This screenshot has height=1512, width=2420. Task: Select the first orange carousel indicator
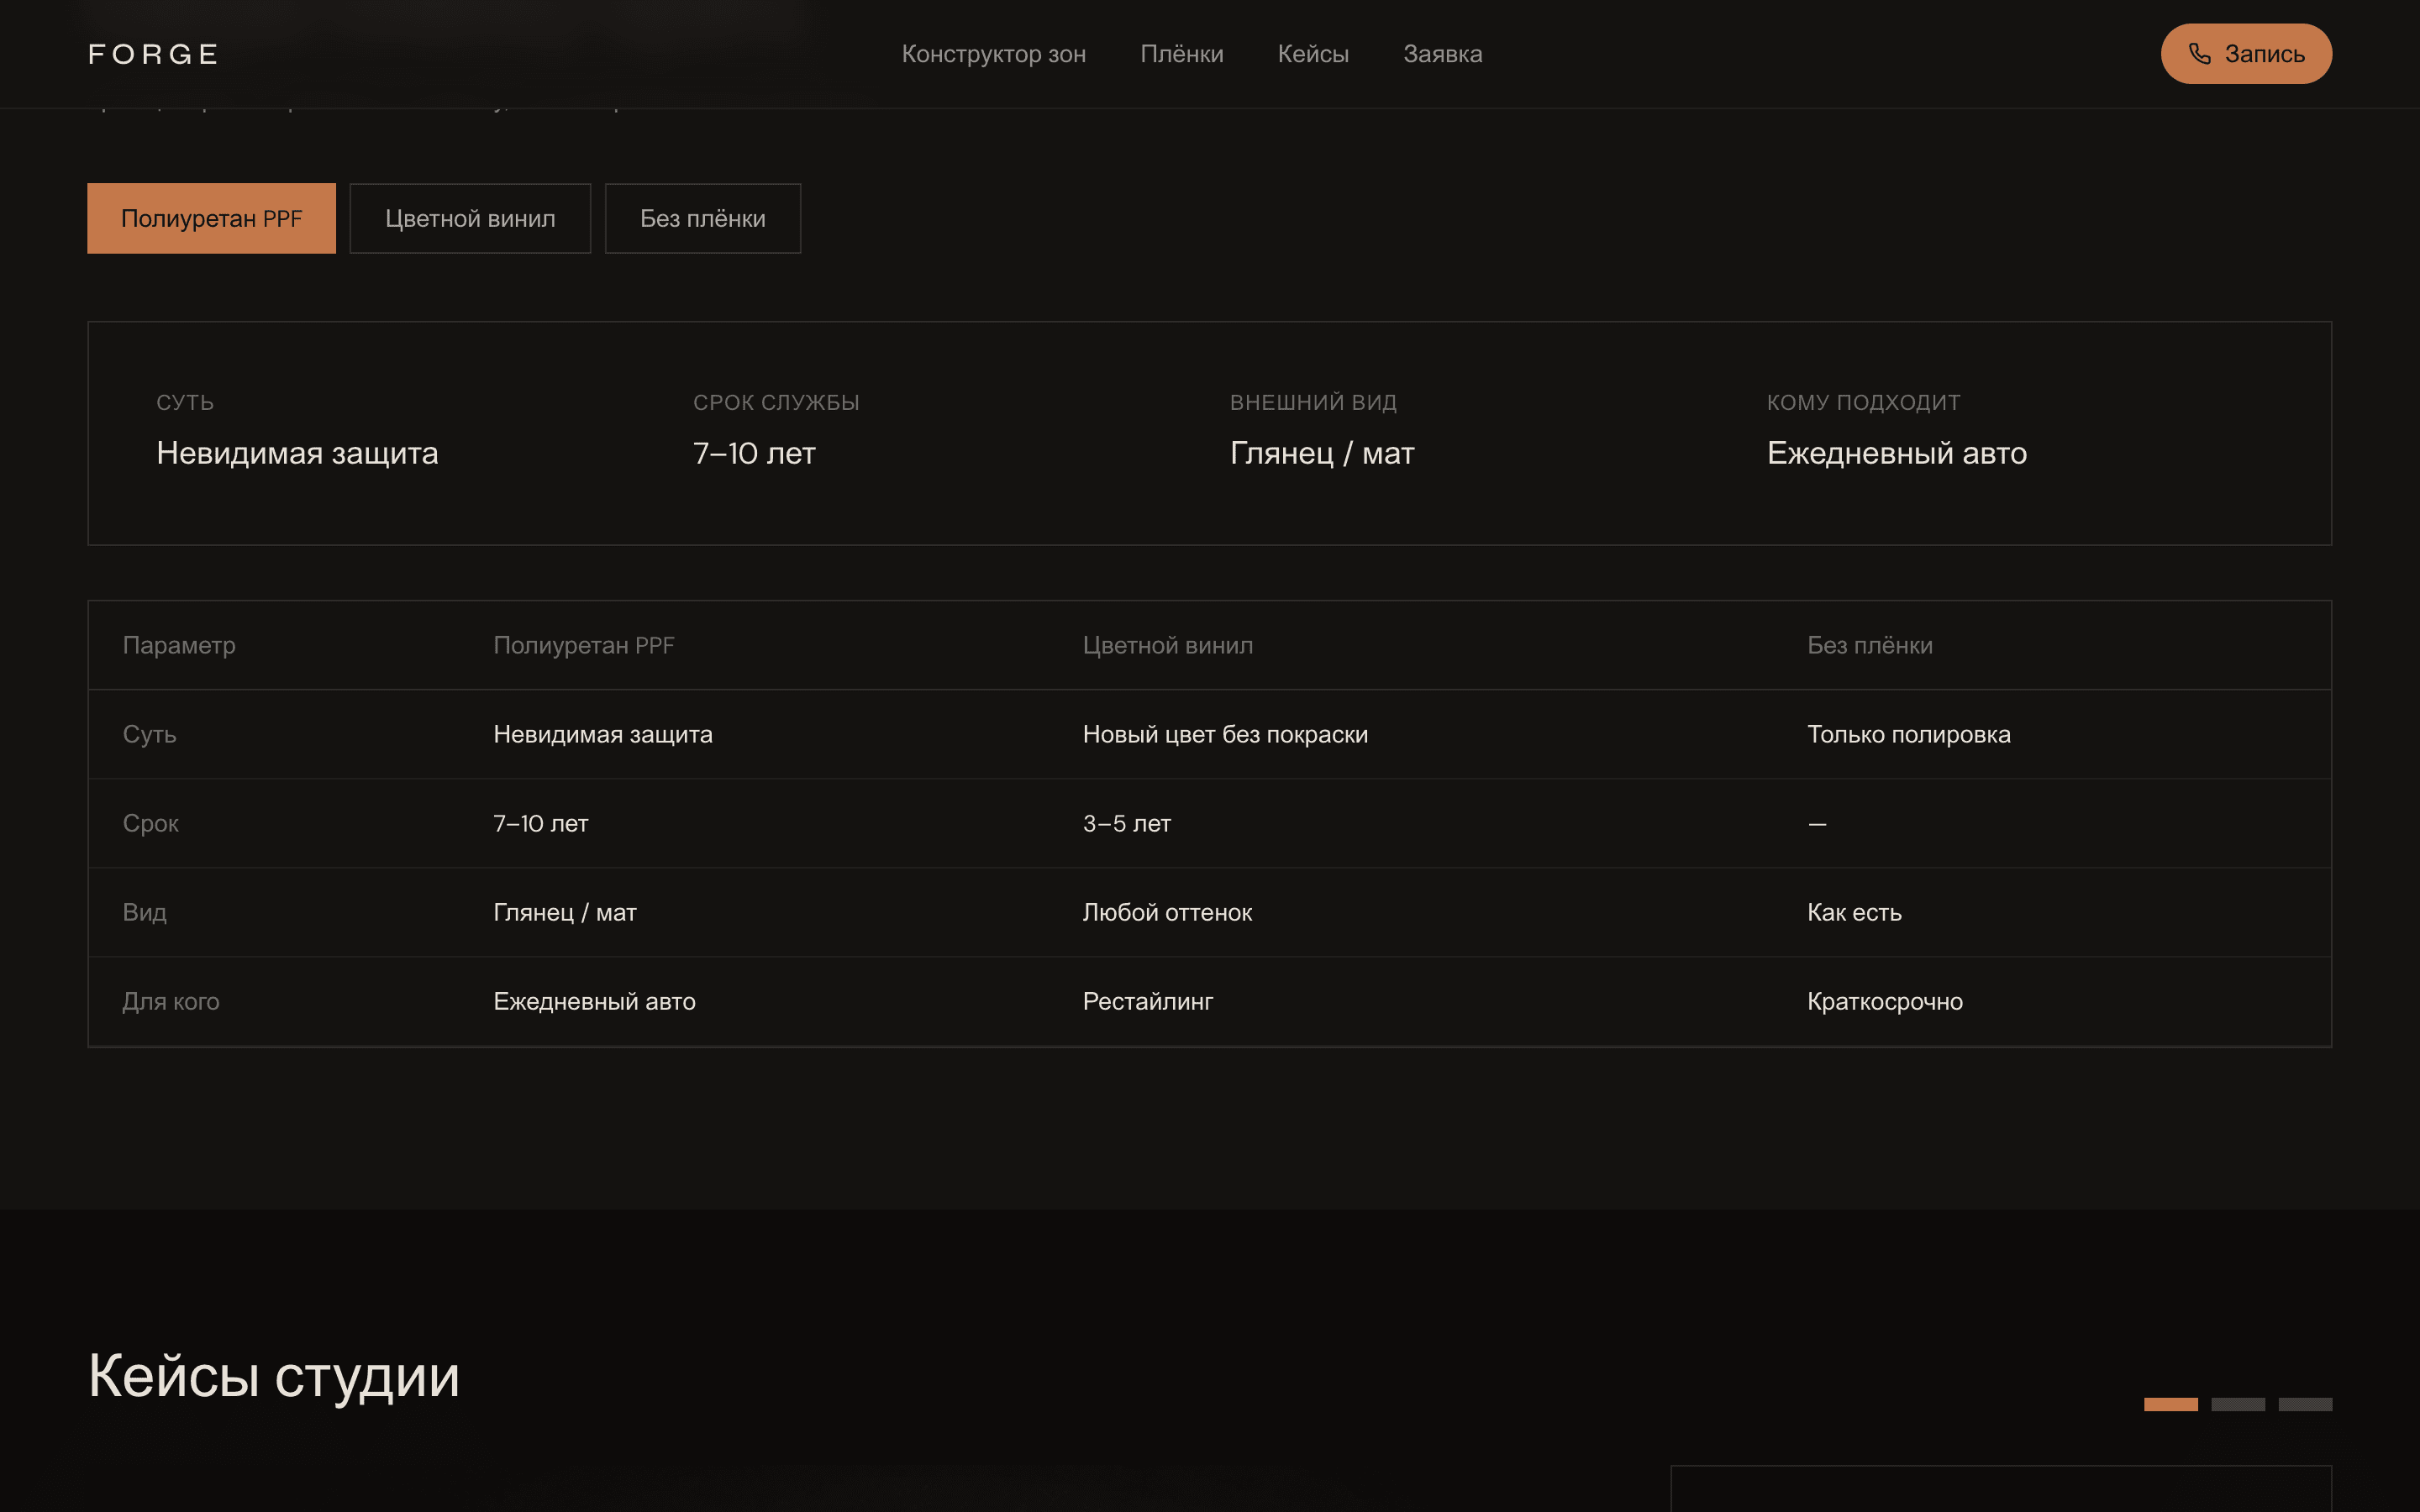(x=2170, y=1404)
